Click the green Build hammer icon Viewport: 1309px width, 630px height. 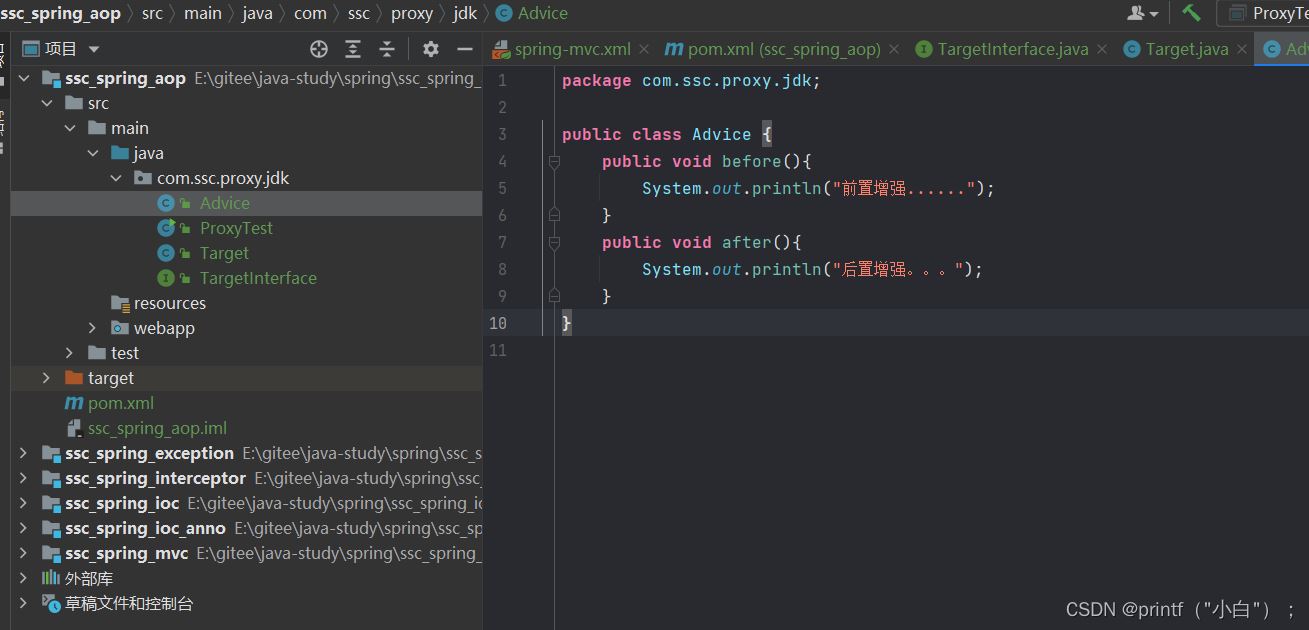coord(1191,13)
